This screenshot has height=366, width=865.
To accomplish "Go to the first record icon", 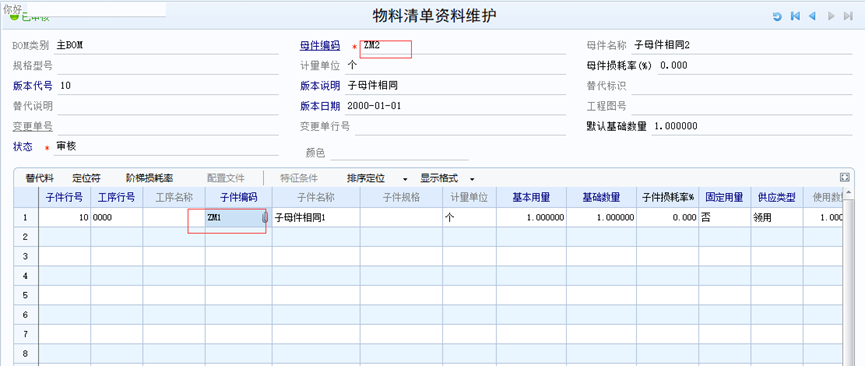I will [795, 17].
